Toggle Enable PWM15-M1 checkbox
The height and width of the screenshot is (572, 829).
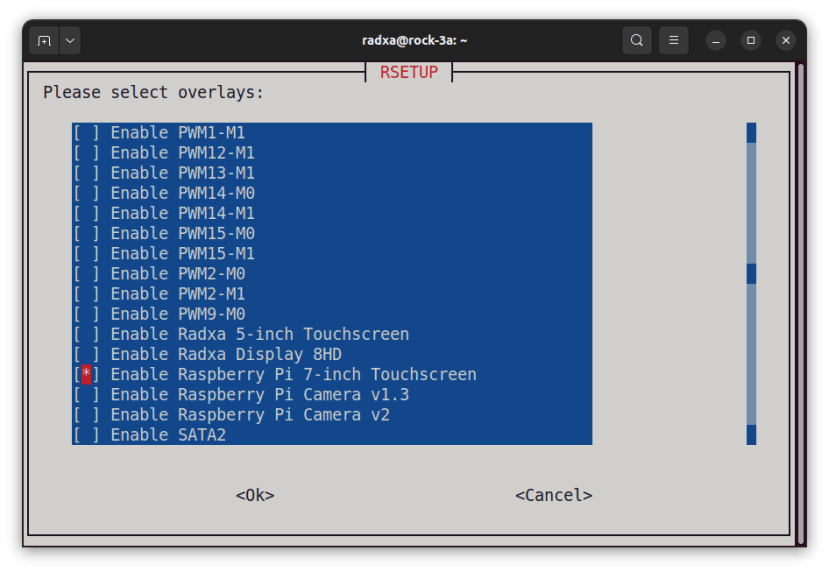click(x=86, y=253)
